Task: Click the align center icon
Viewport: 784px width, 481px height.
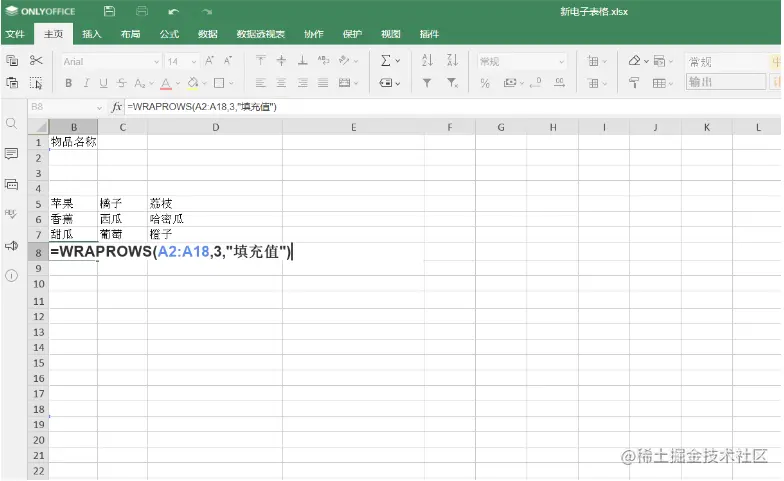Action: (x=282, y=83)
